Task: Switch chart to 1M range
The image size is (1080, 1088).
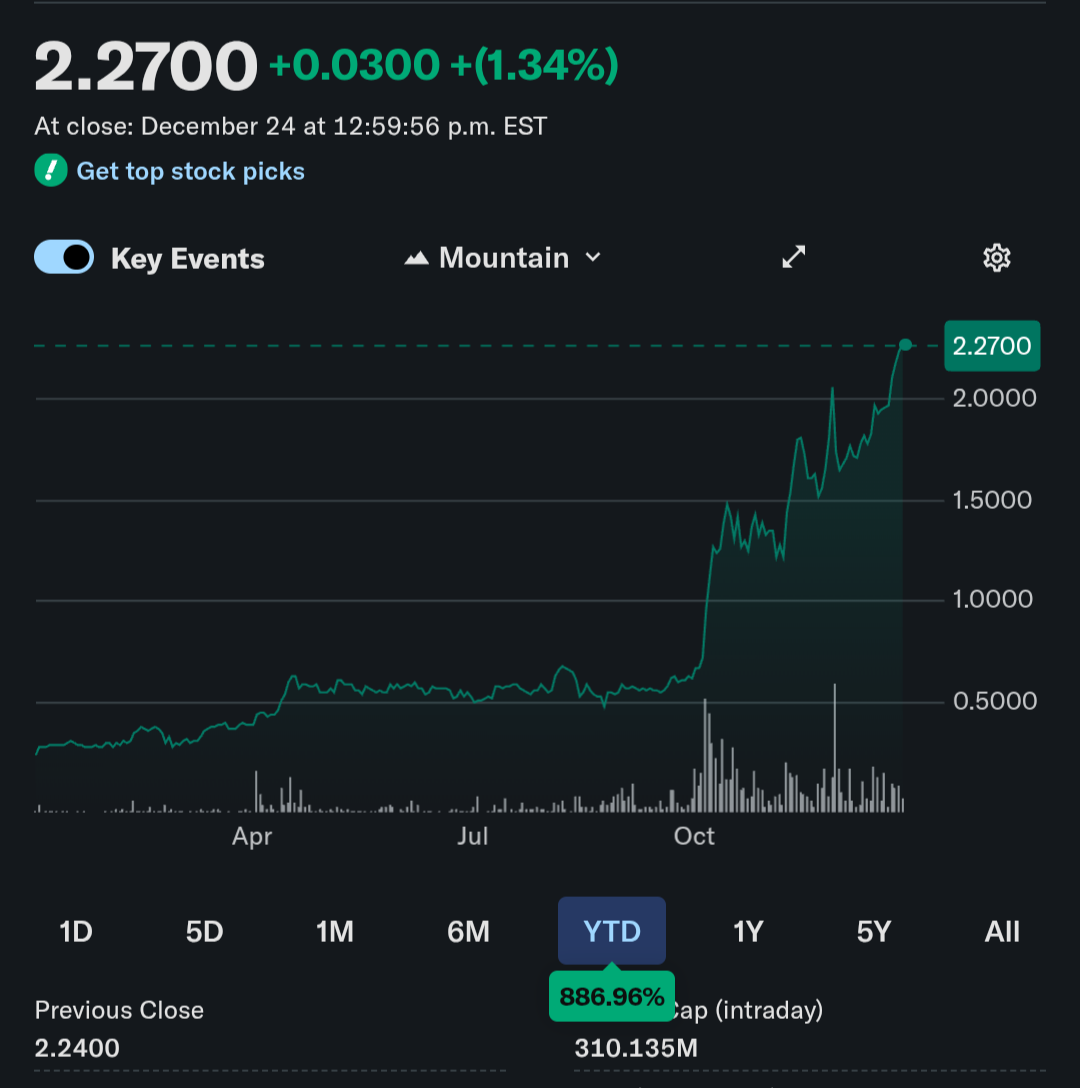Action: point(335,932)
